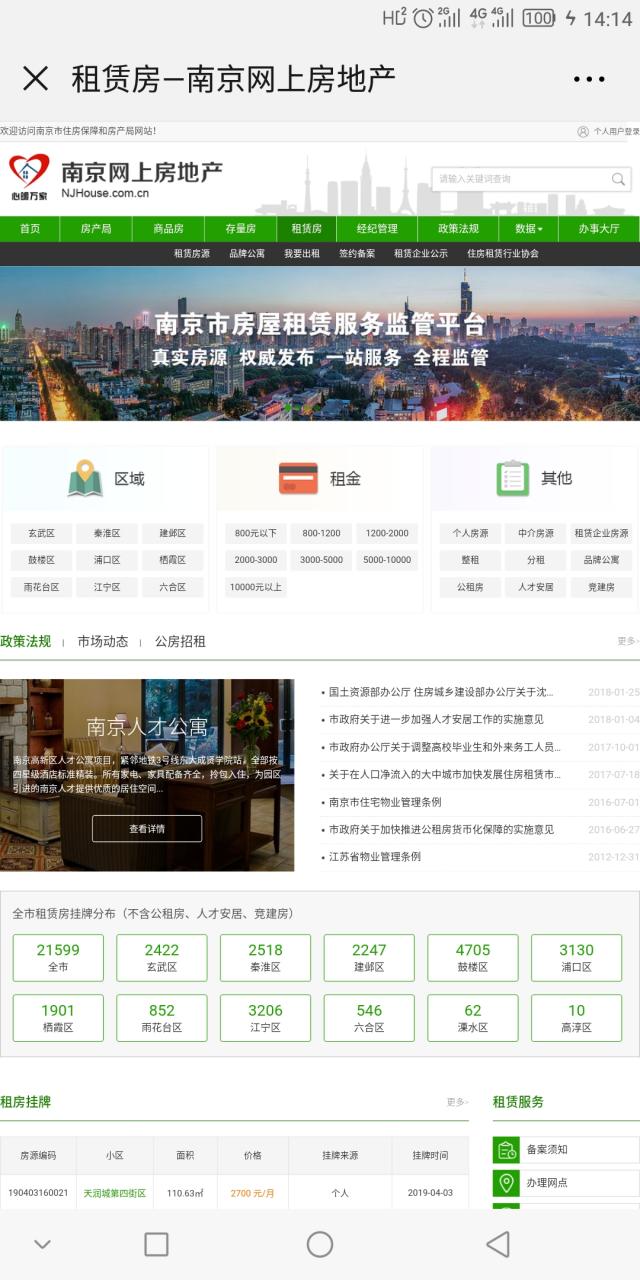This screenshot has width=640, height=1280.
Task: Open 租赁房源 submenu link
Action: (192, 254)
